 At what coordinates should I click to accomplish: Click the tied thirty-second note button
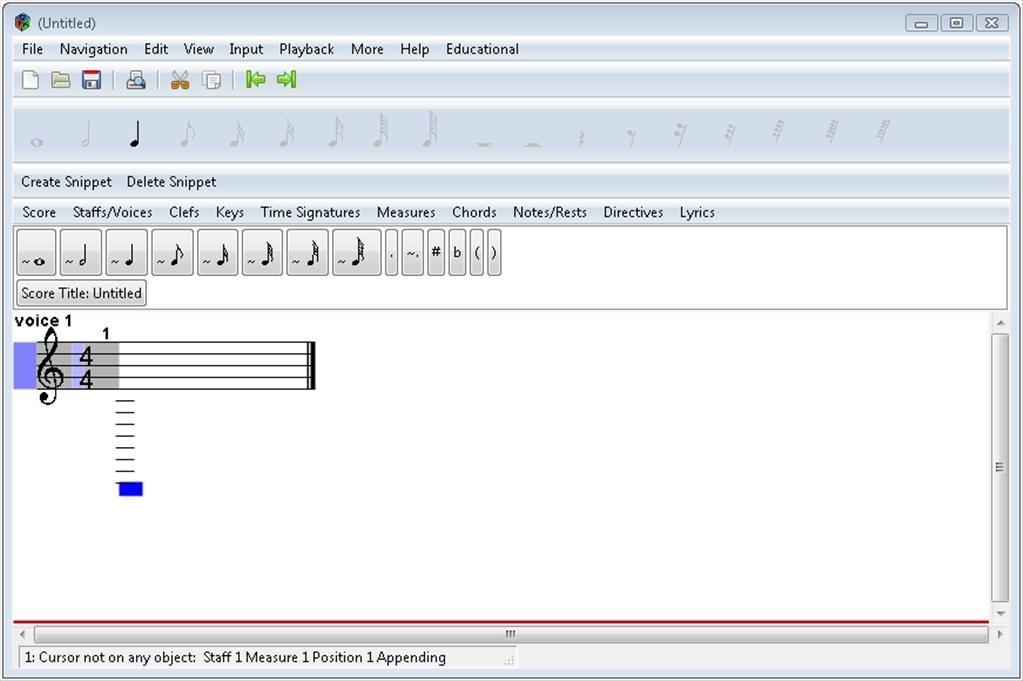[x=262, y=252]
